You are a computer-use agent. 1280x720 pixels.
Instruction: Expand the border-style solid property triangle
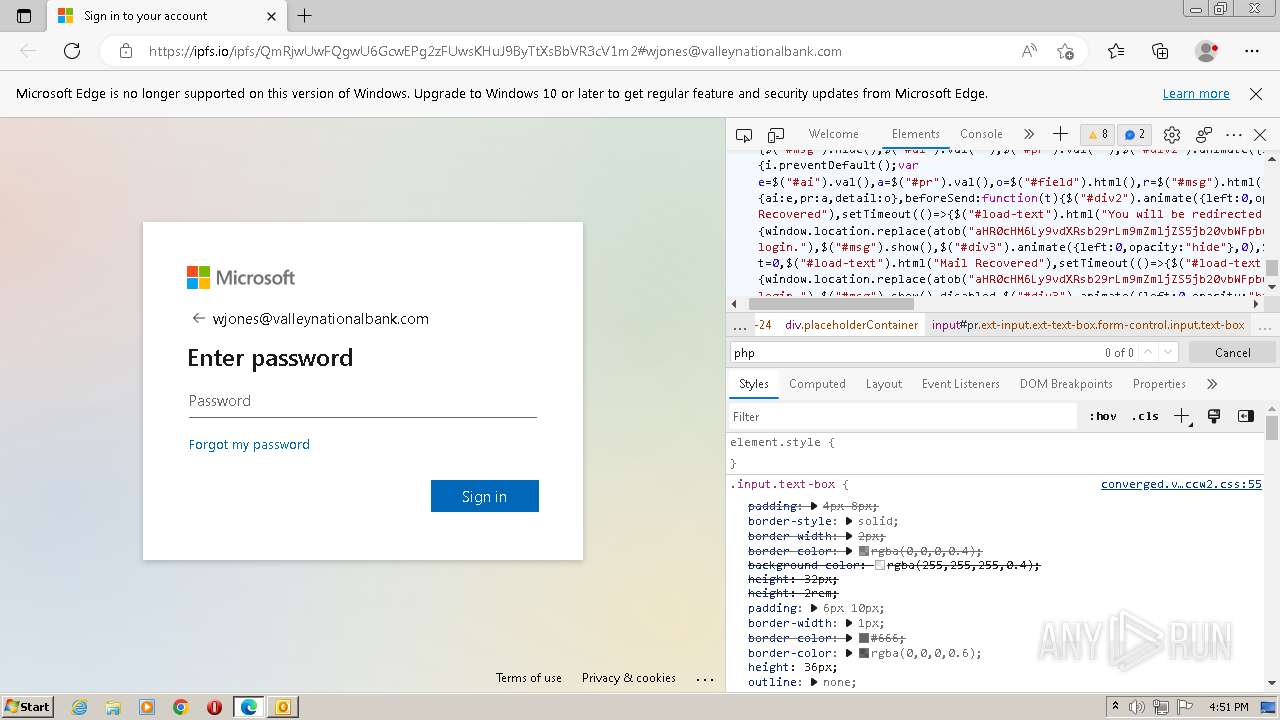pos(849,521)
